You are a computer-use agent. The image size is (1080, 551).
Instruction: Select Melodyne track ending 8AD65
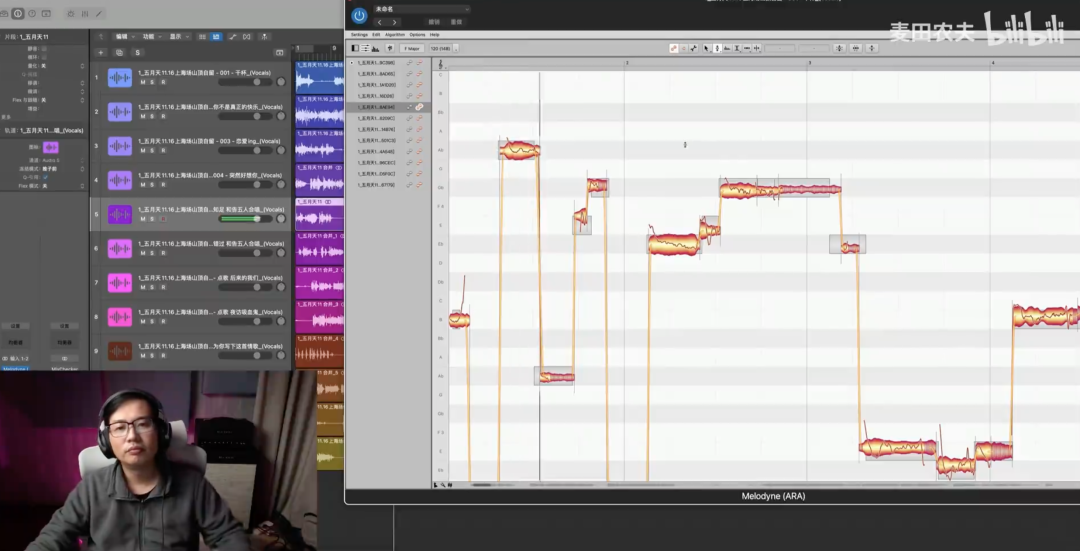click(376, 74)
